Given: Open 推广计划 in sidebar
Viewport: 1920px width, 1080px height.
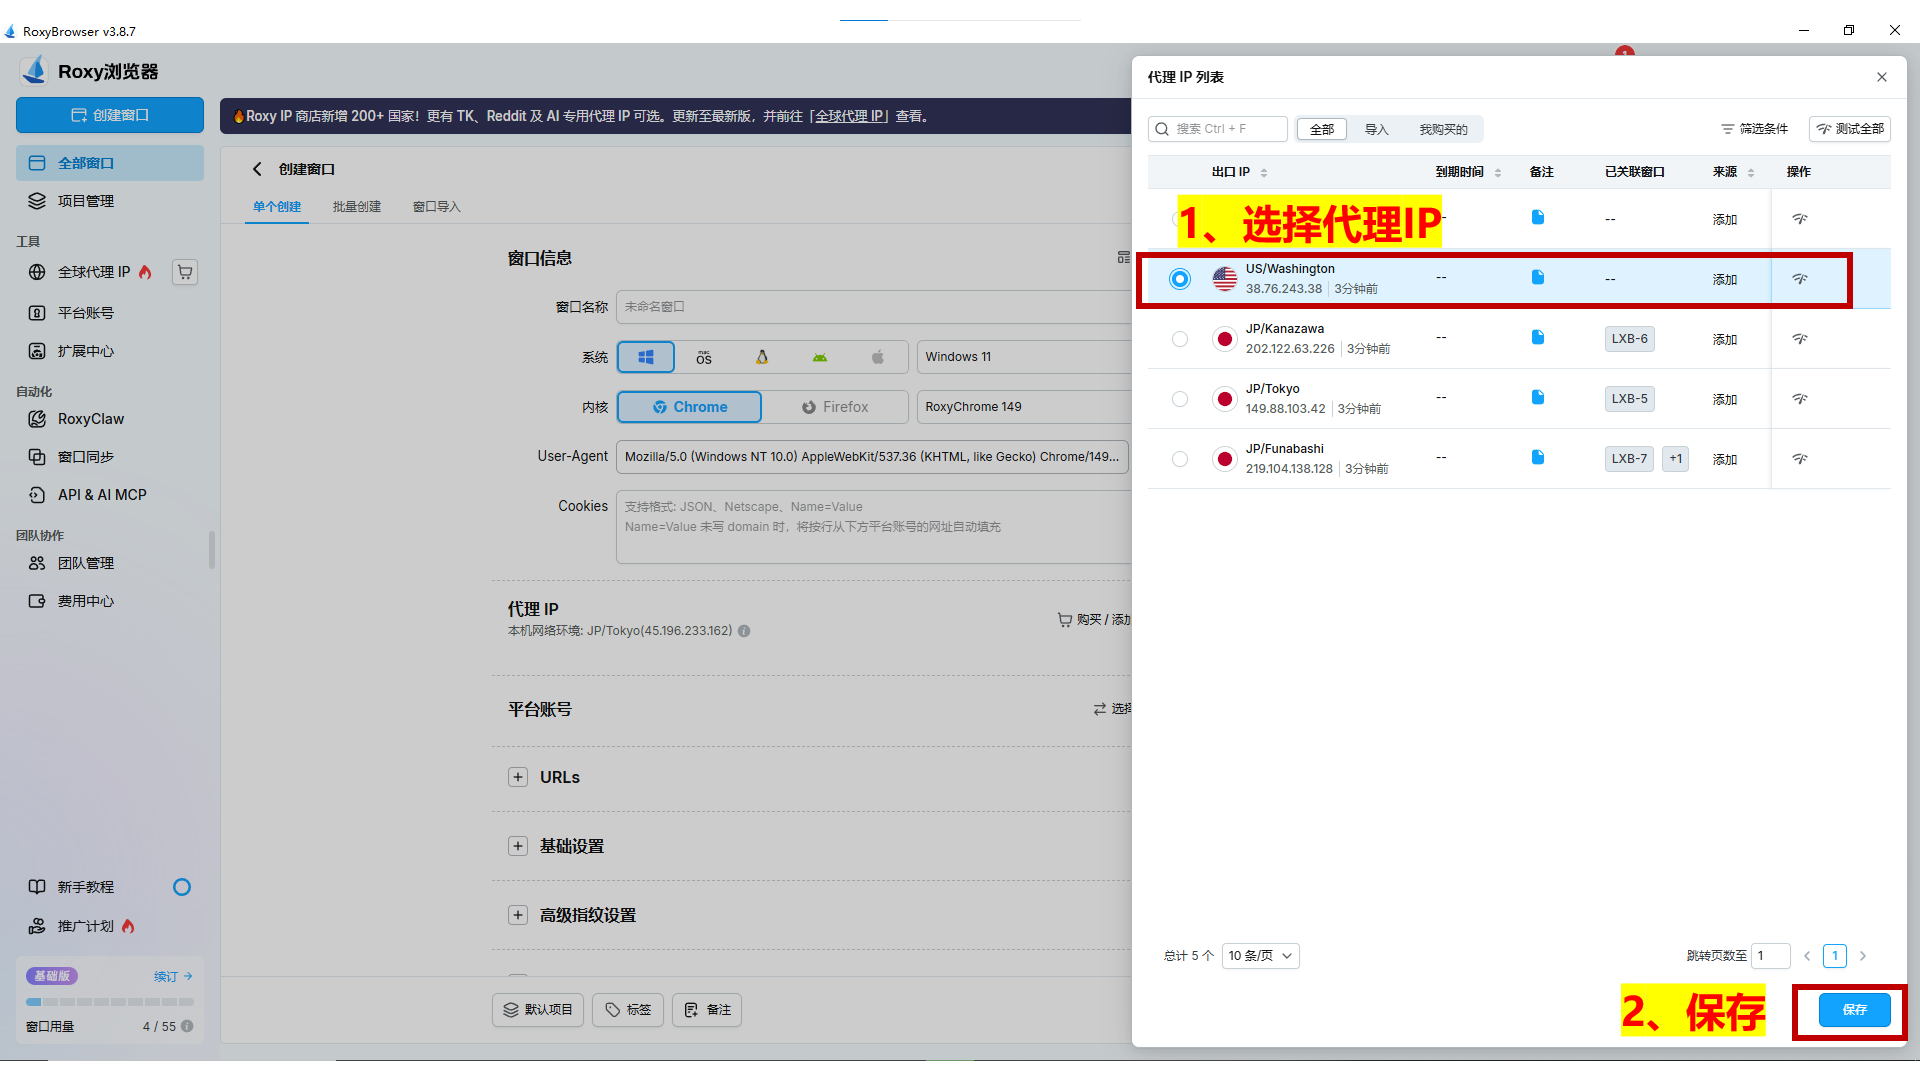Looking at the screenshot, I should [x=110, y=926].
